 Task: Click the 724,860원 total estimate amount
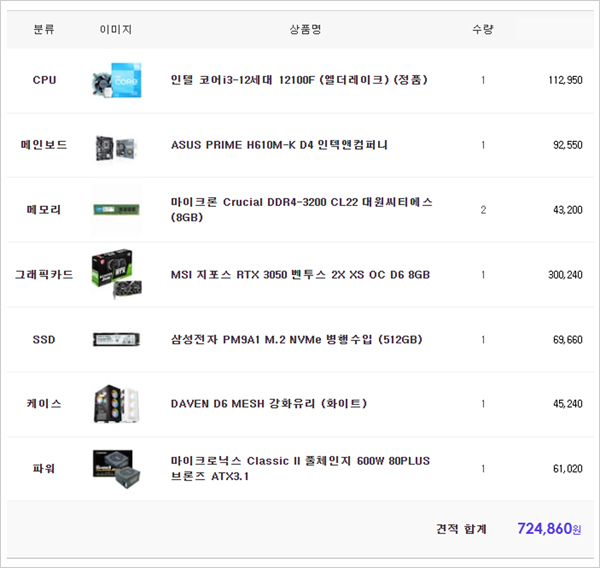pos(548,528)
